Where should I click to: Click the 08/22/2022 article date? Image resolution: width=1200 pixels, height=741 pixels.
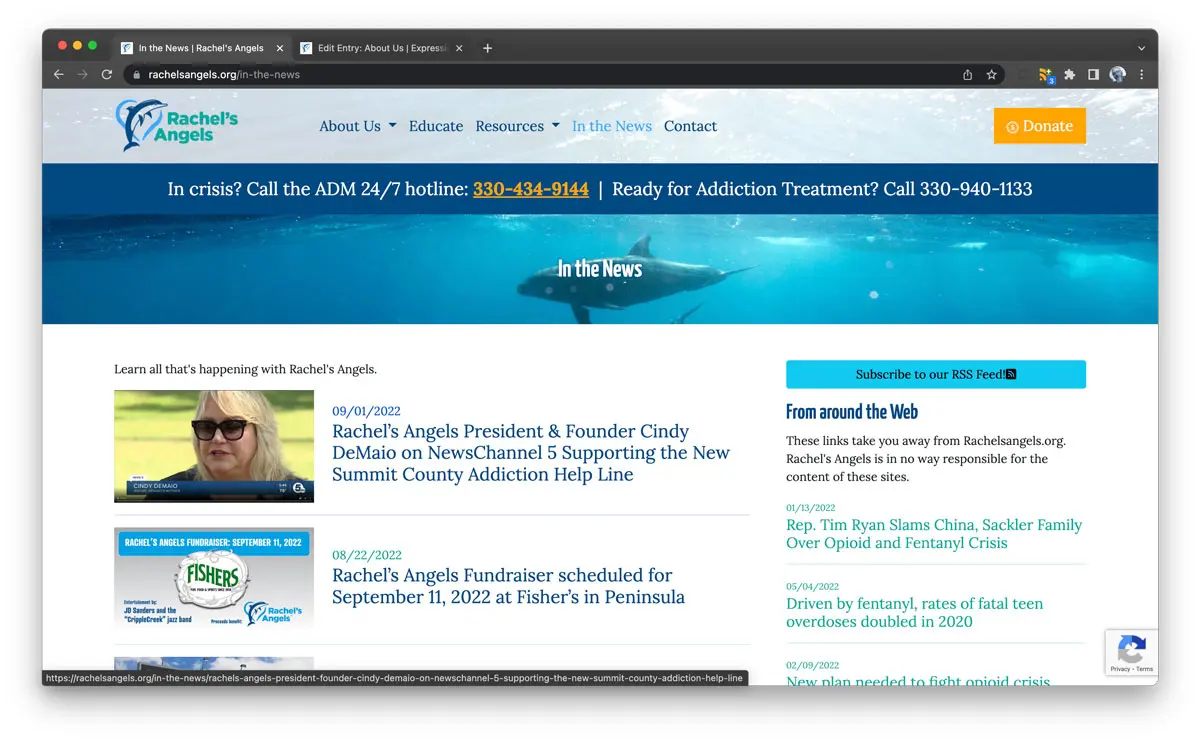(x=367, y=555)
